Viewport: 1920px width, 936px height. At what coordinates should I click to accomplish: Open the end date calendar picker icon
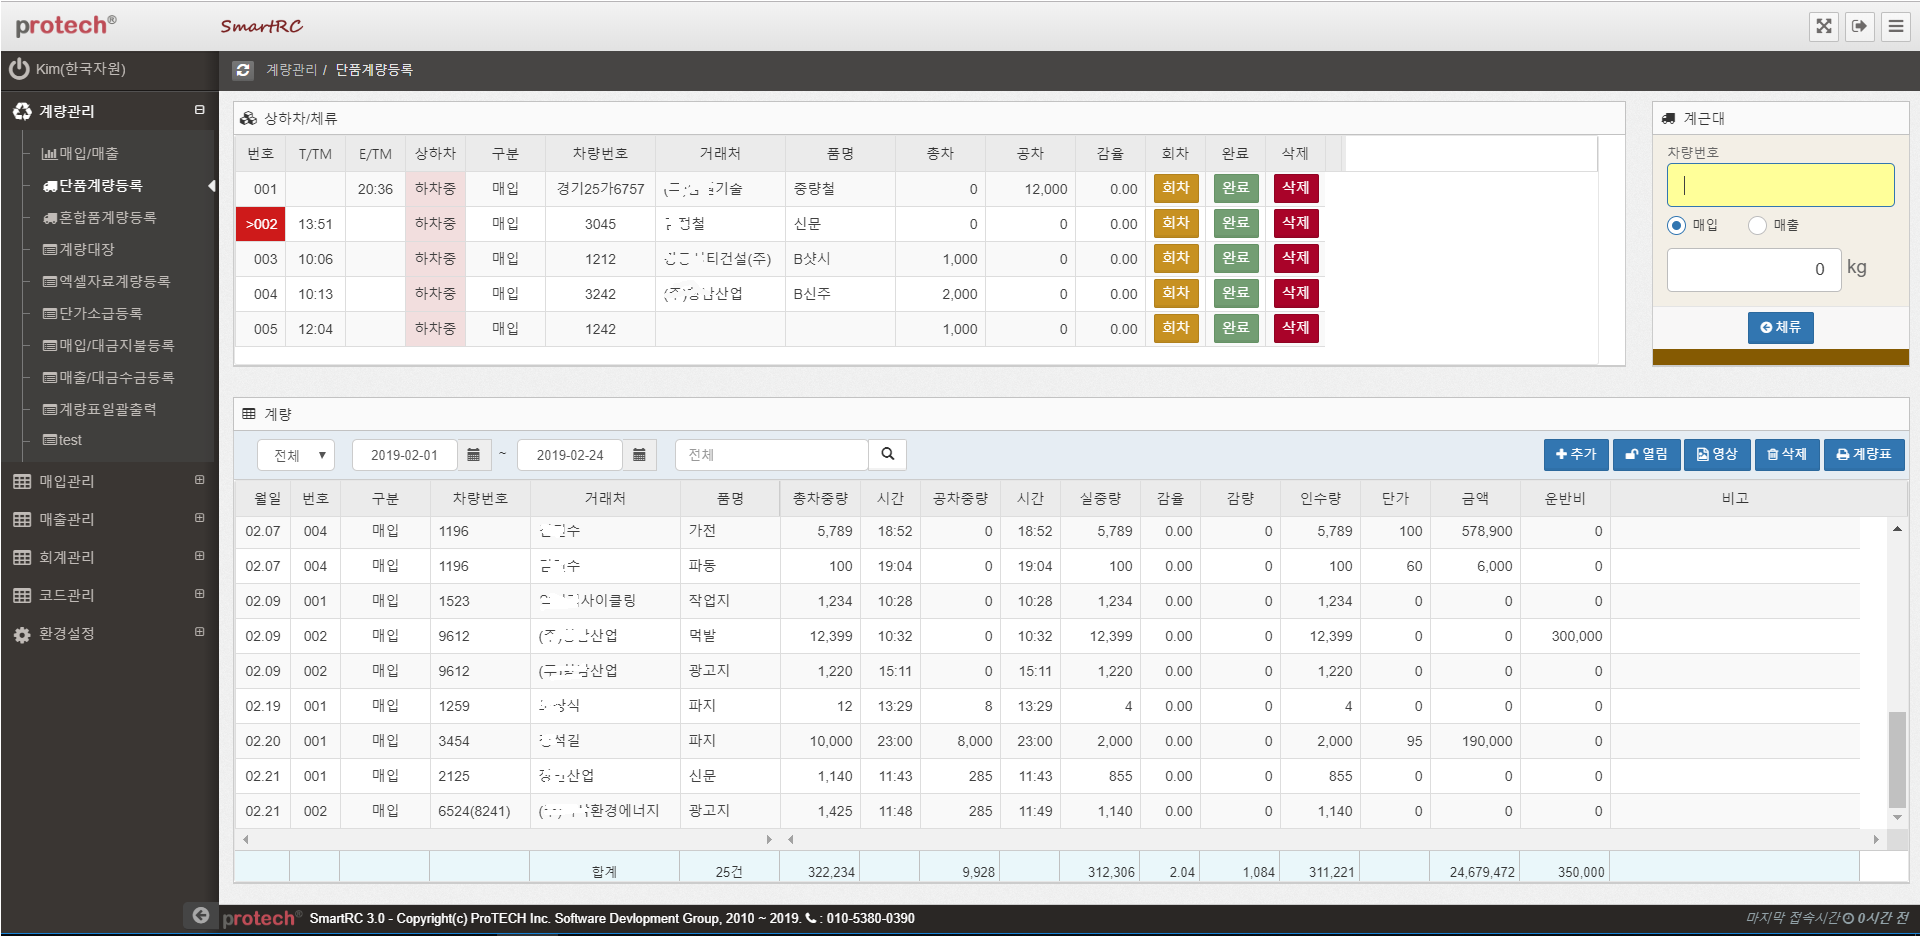(639, 455)
